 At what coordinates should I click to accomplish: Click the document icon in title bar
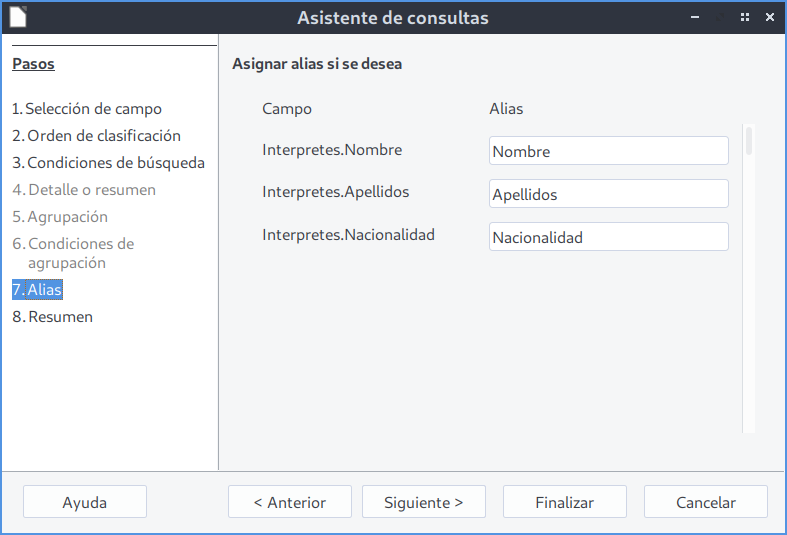18,17
